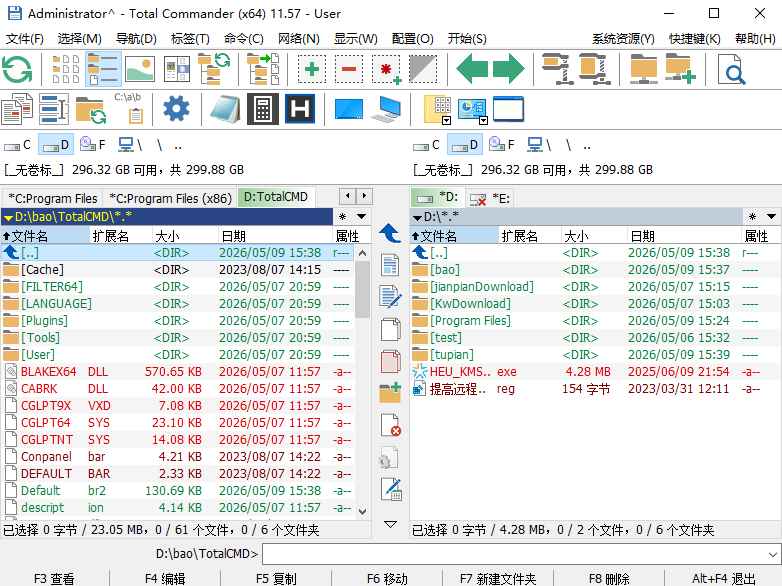Click the green Refresh toolbar icon
This screenshot has height=586, width=782.
(x=17, y=69)
